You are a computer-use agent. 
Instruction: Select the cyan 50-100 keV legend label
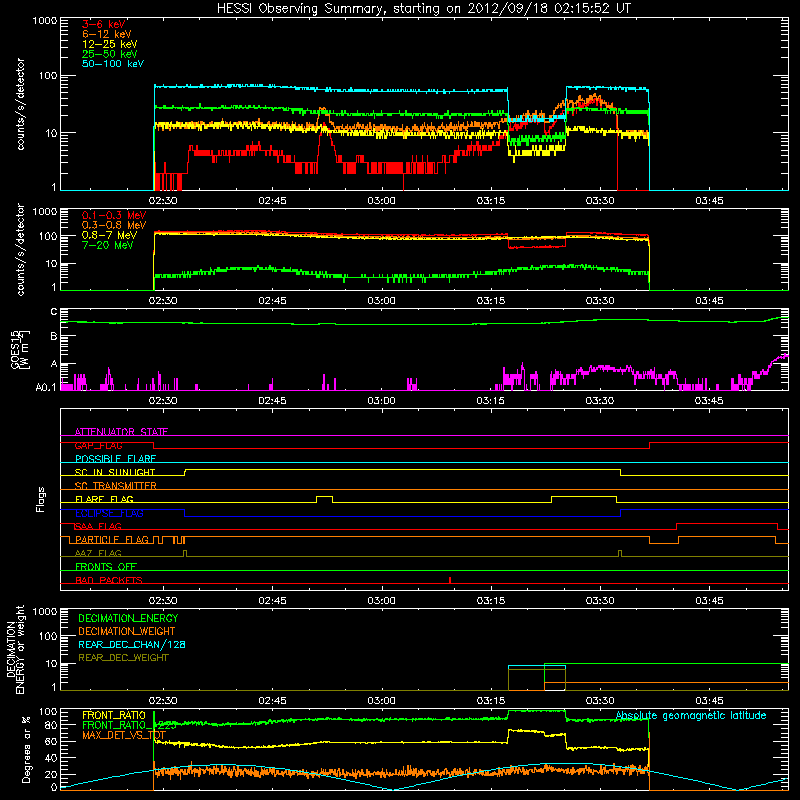coord(113,63)
